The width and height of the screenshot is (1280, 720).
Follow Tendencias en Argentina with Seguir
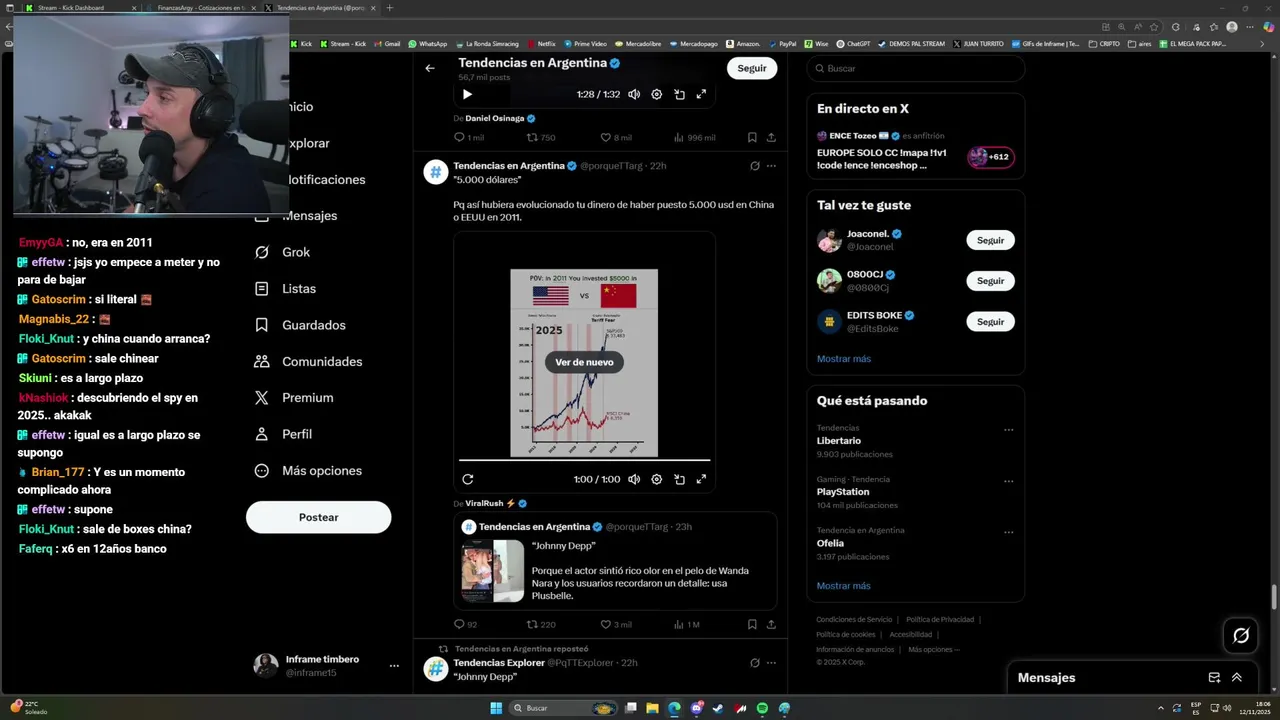pos(752,68)
